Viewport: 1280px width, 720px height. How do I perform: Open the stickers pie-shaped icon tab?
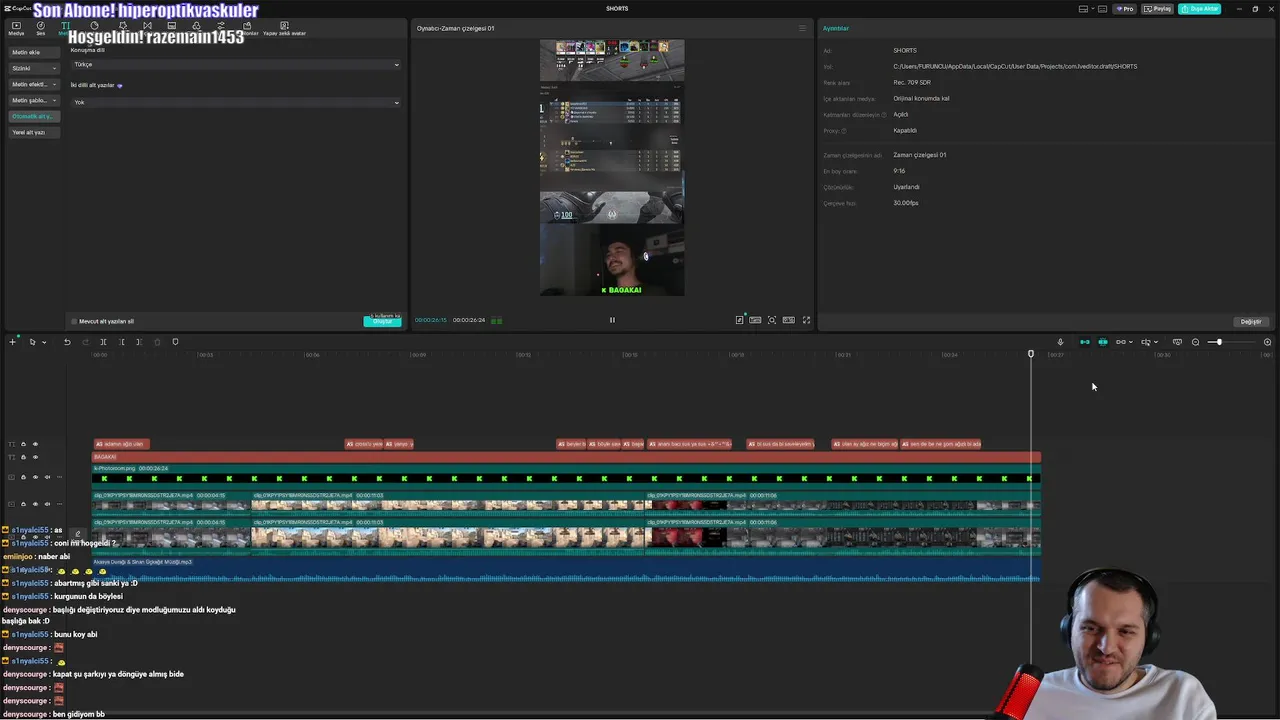95,28
